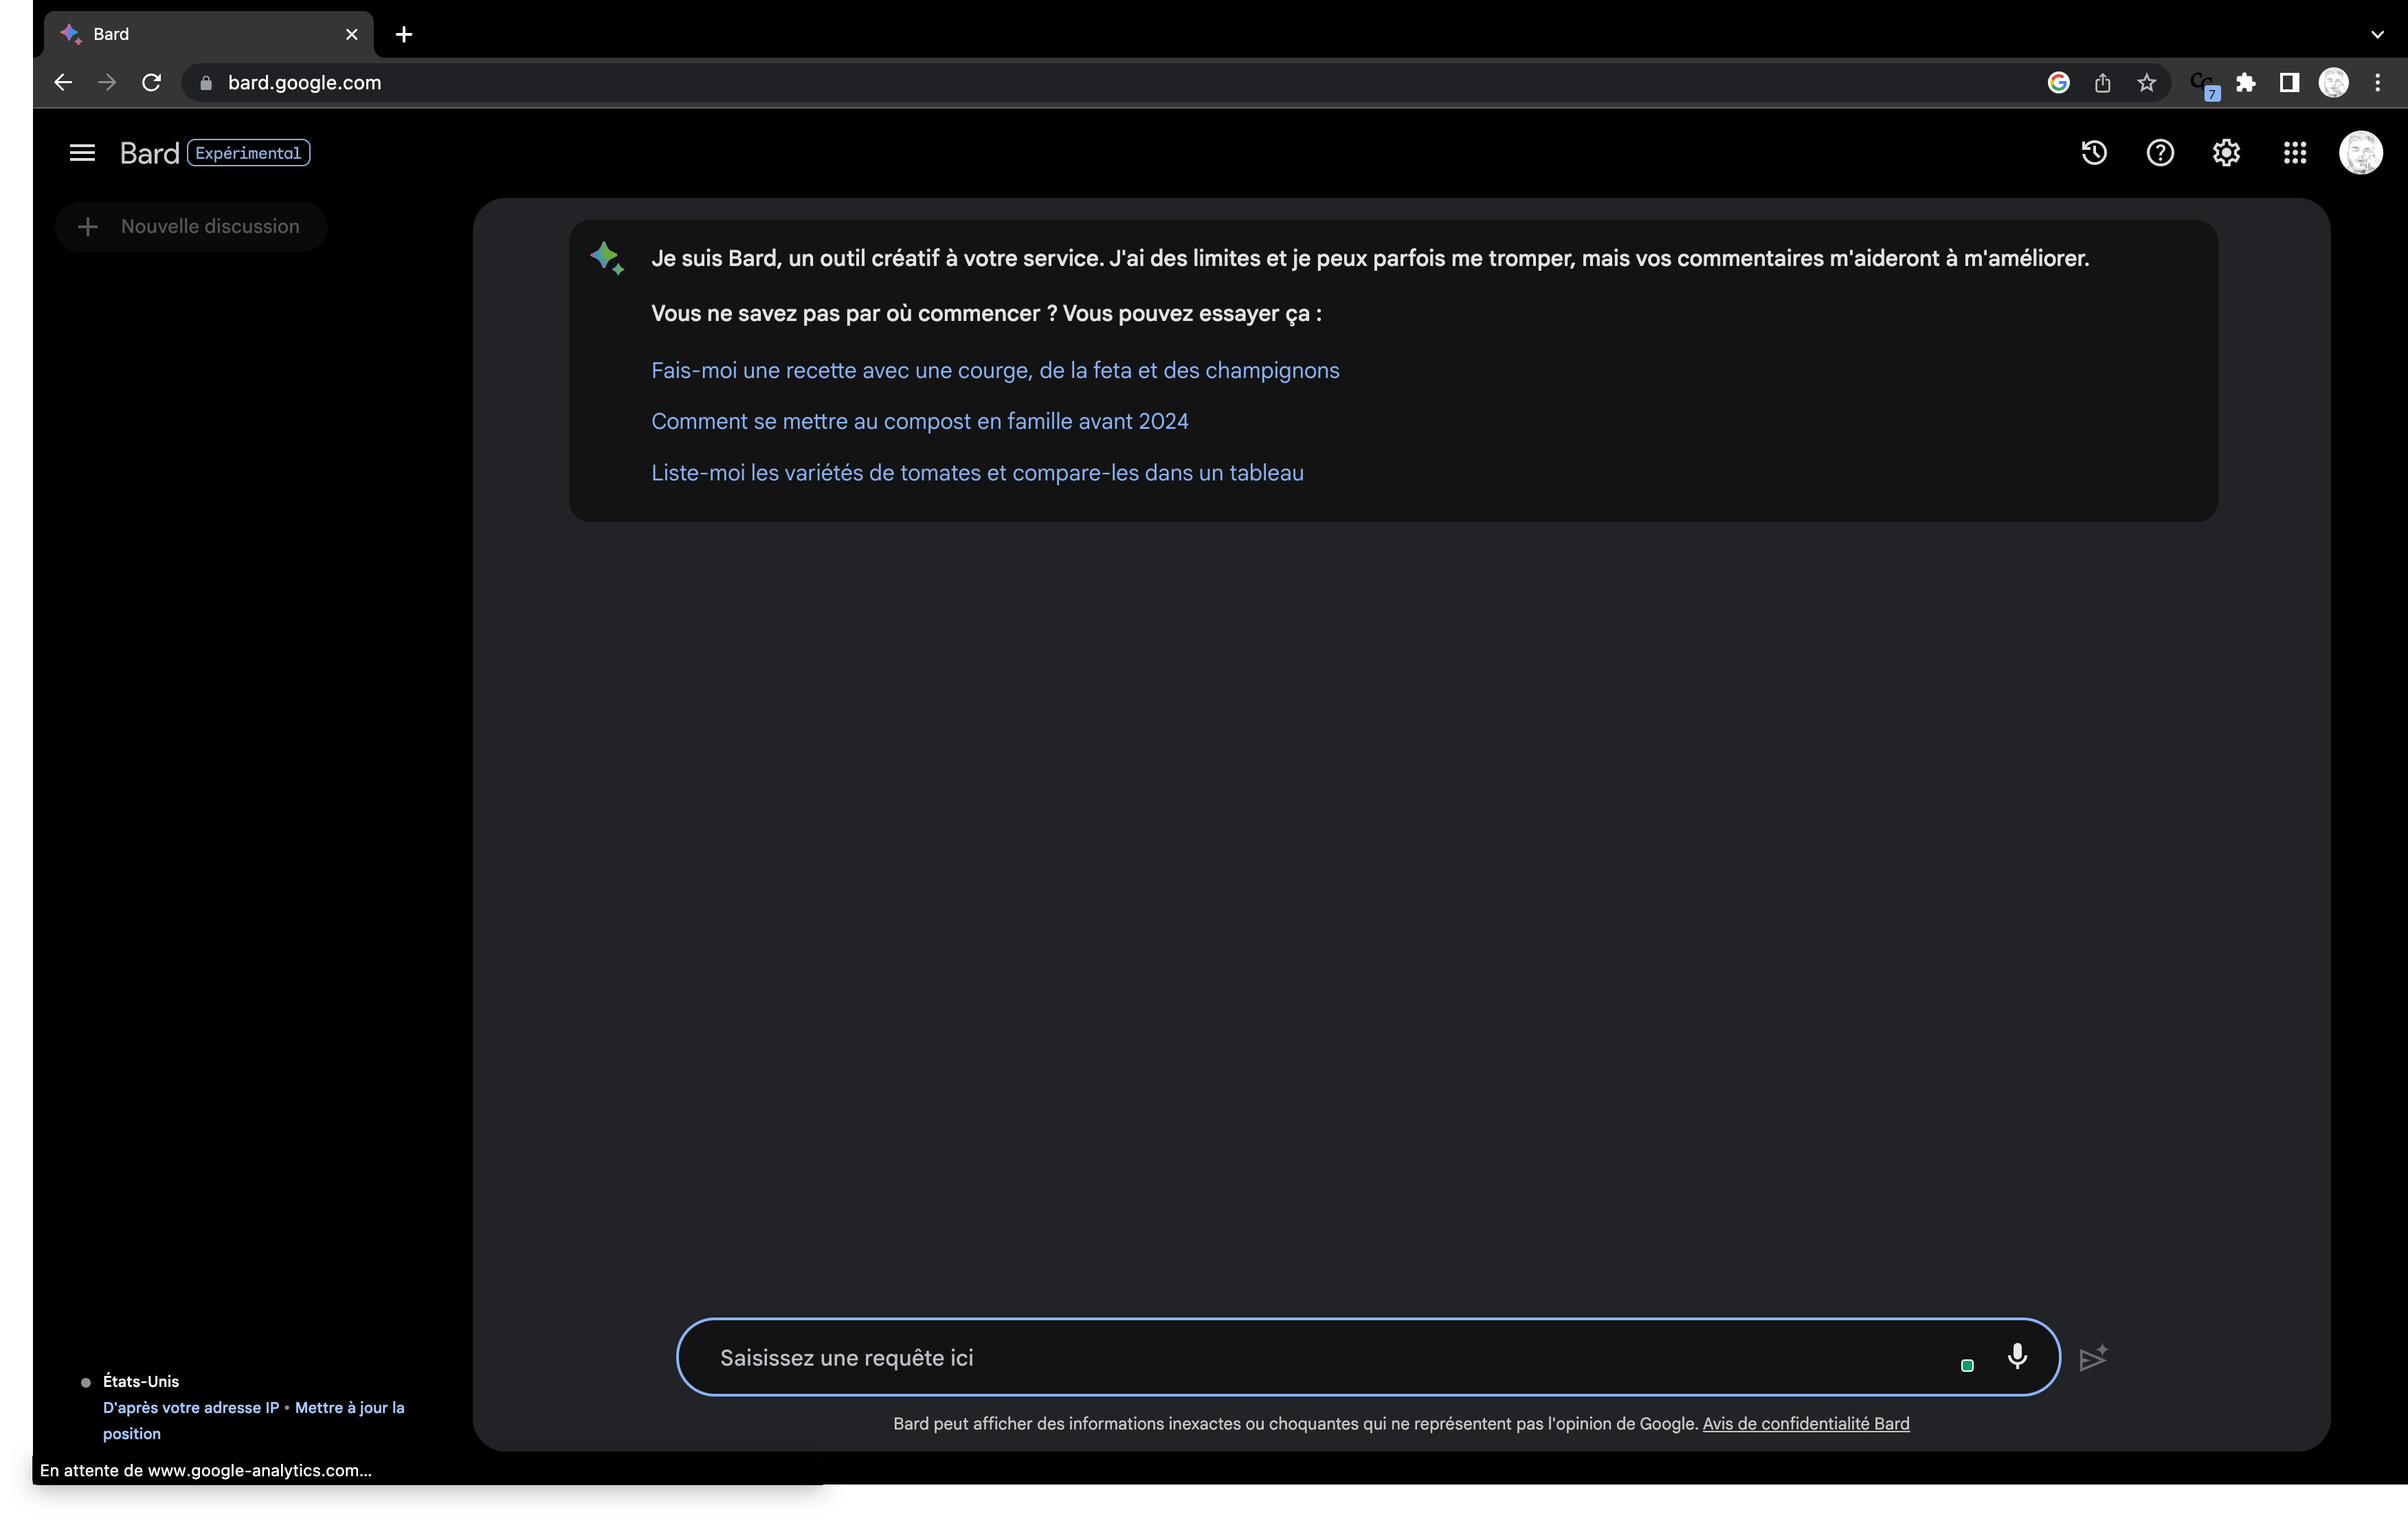
Task: Open the Google account avatar in Bard
Action: [x=2361, y=153]
